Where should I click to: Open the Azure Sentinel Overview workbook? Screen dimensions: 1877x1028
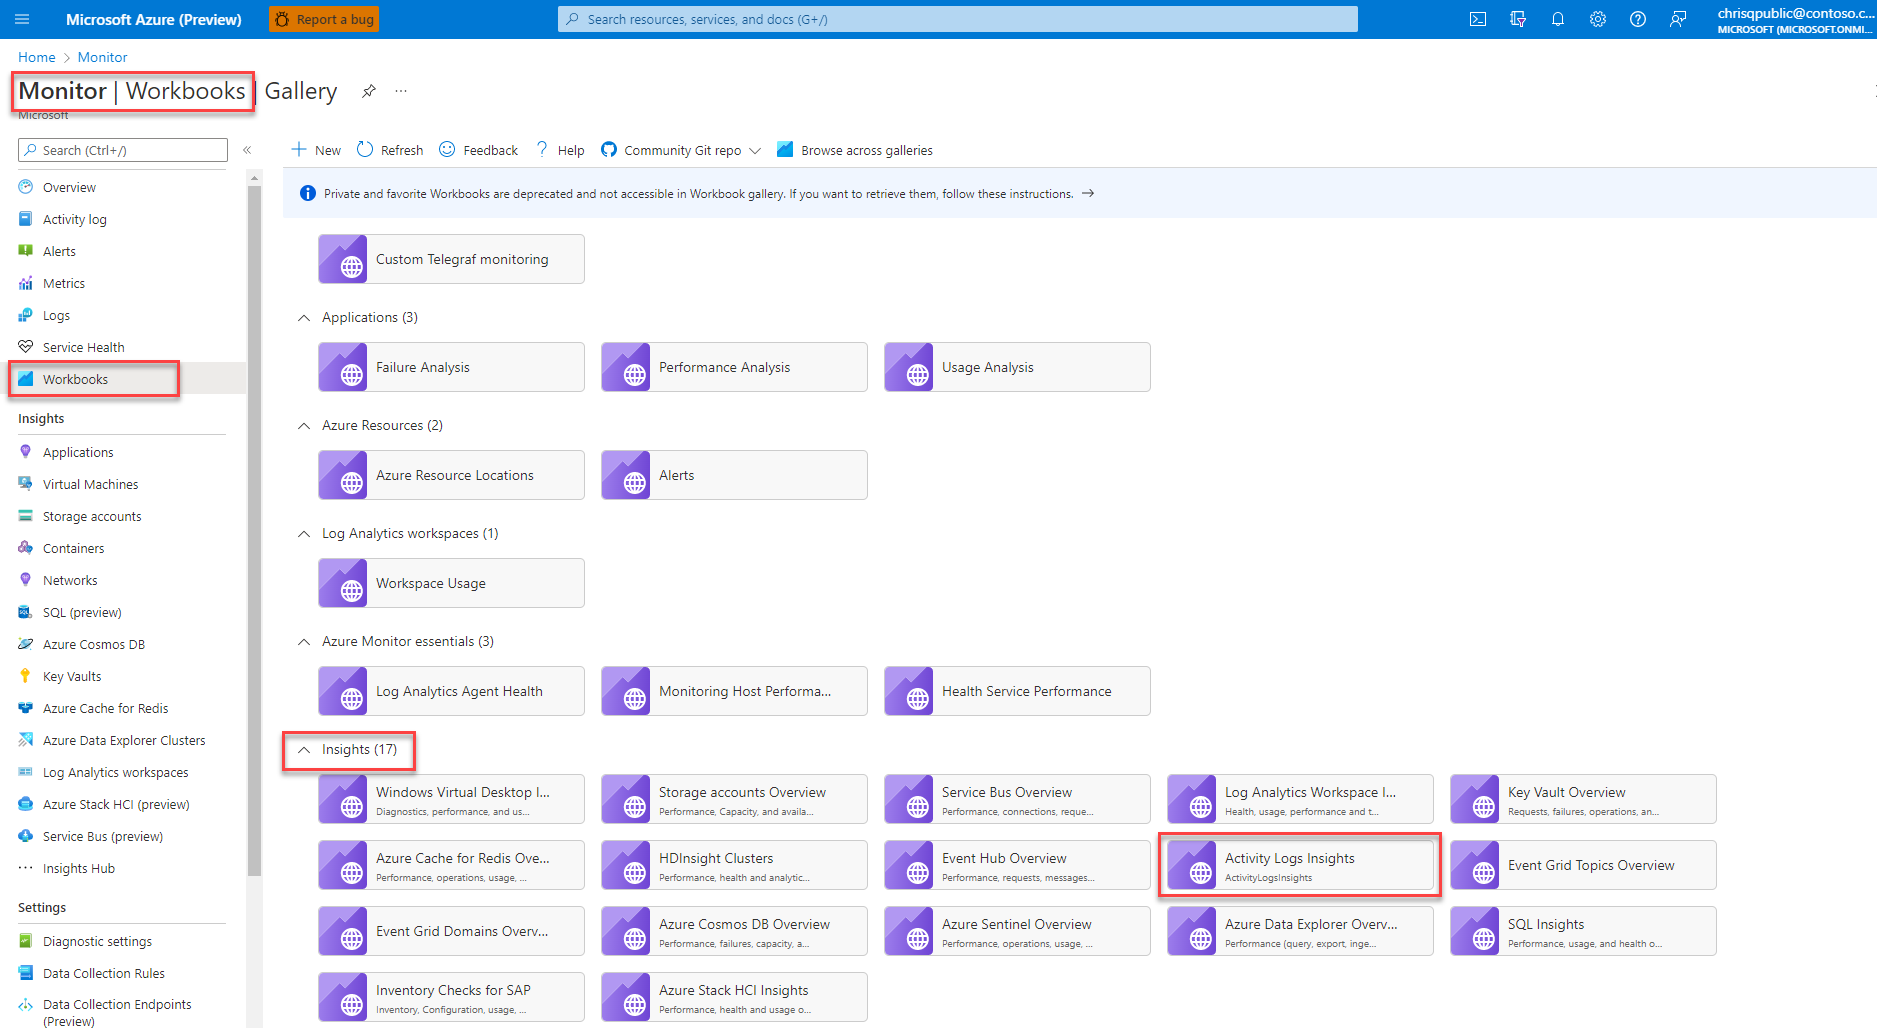click(1017, 931)
